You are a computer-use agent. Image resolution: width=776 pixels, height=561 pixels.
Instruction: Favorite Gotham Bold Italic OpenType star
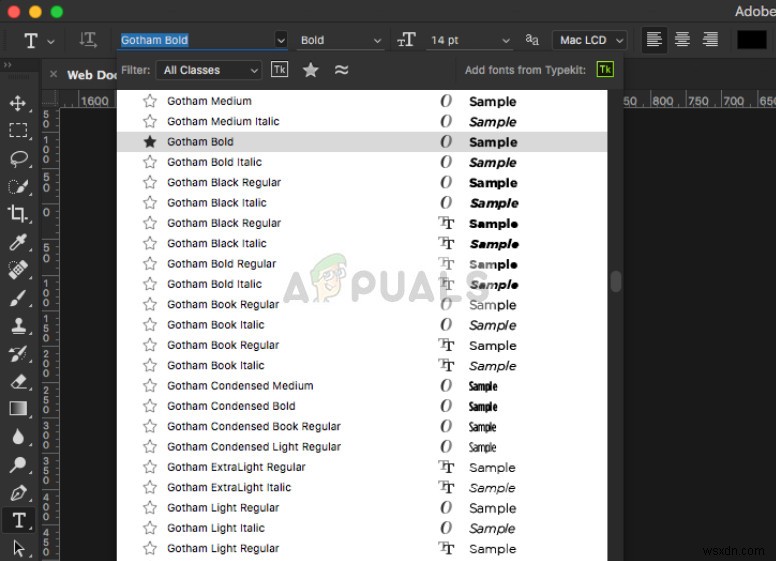[149, 162]
